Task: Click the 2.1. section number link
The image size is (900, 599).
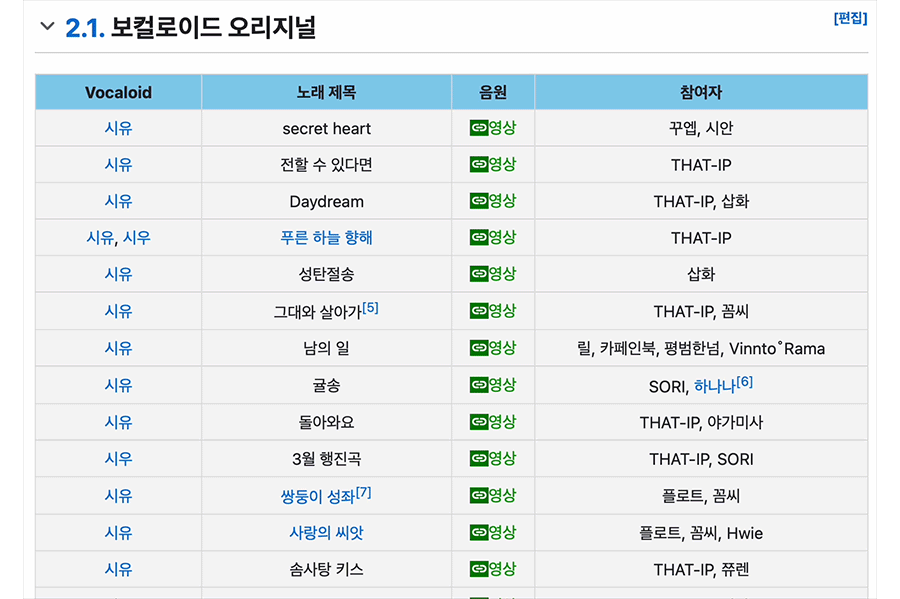Action: pyautogui.click(x=85, y=27)
